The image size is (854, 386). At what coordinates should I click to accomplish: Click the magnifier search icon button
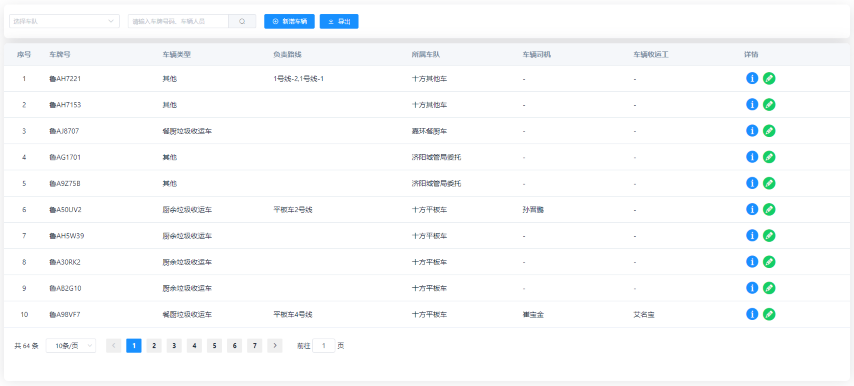[x=242, y=21]
